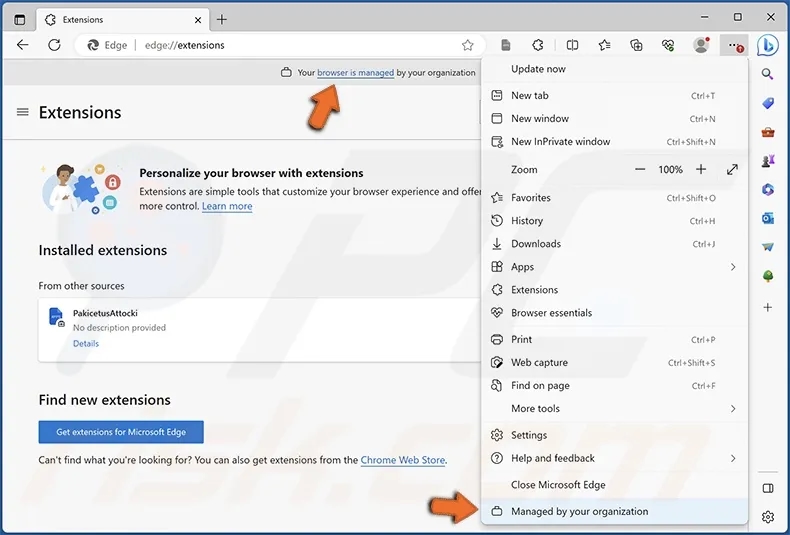This screenshot has width=790, height=535.
Task: Select New InPrivate window menu item
Action: 560,142
